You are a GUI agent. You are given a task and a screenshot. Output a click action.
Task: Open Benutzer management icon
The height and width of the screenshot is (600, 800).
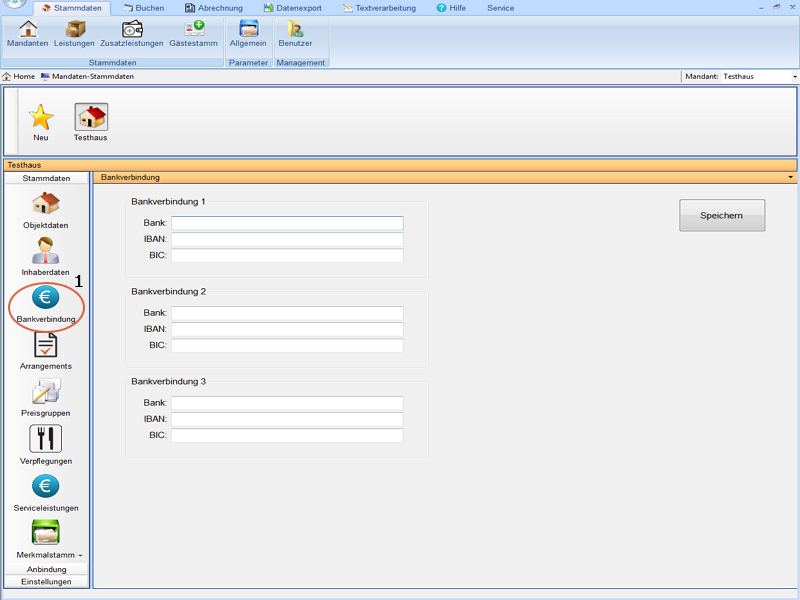pyautogui.click(x=295, y=33)
